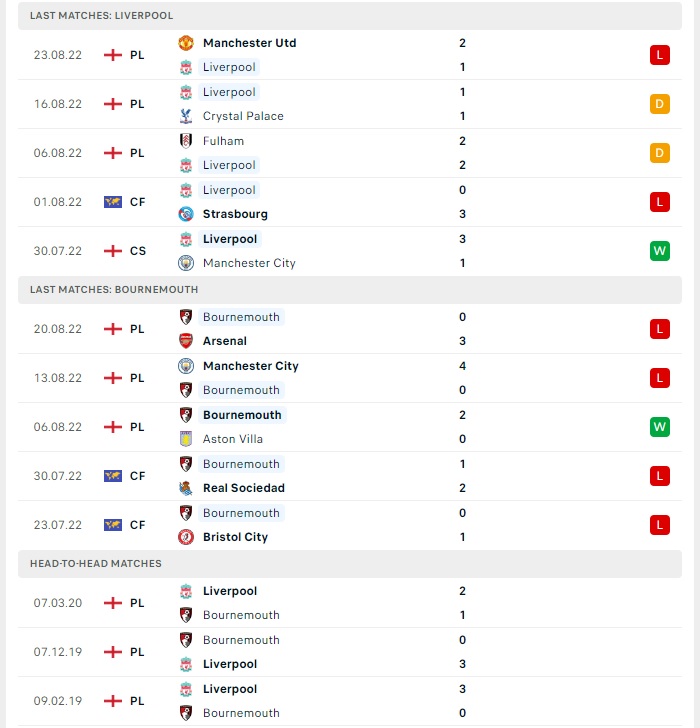
Task: Select the Last Matches: Bournemouth header
Action: pos(350,290)
